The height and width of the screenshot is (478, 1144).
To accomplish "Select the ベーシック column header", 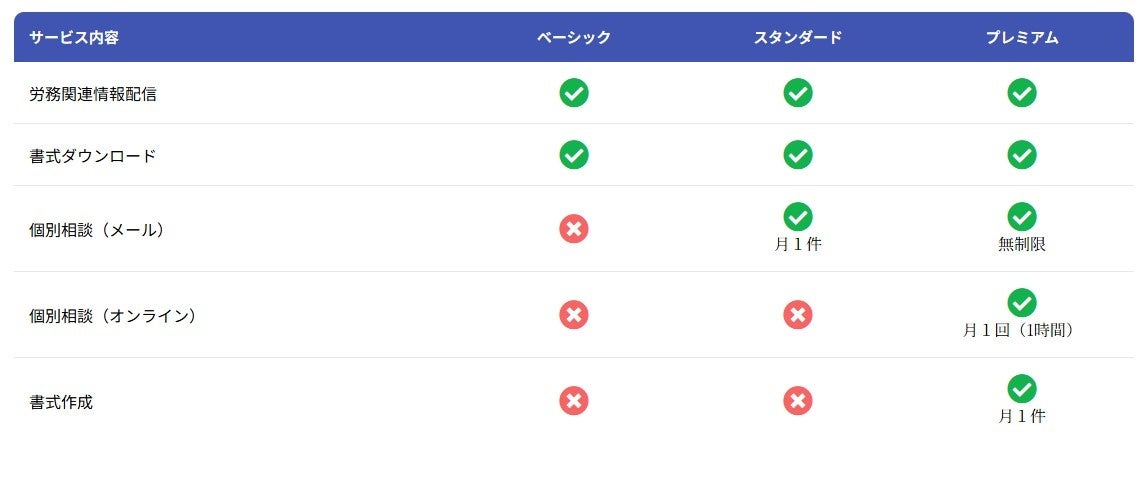I will (x=574, y=38).
